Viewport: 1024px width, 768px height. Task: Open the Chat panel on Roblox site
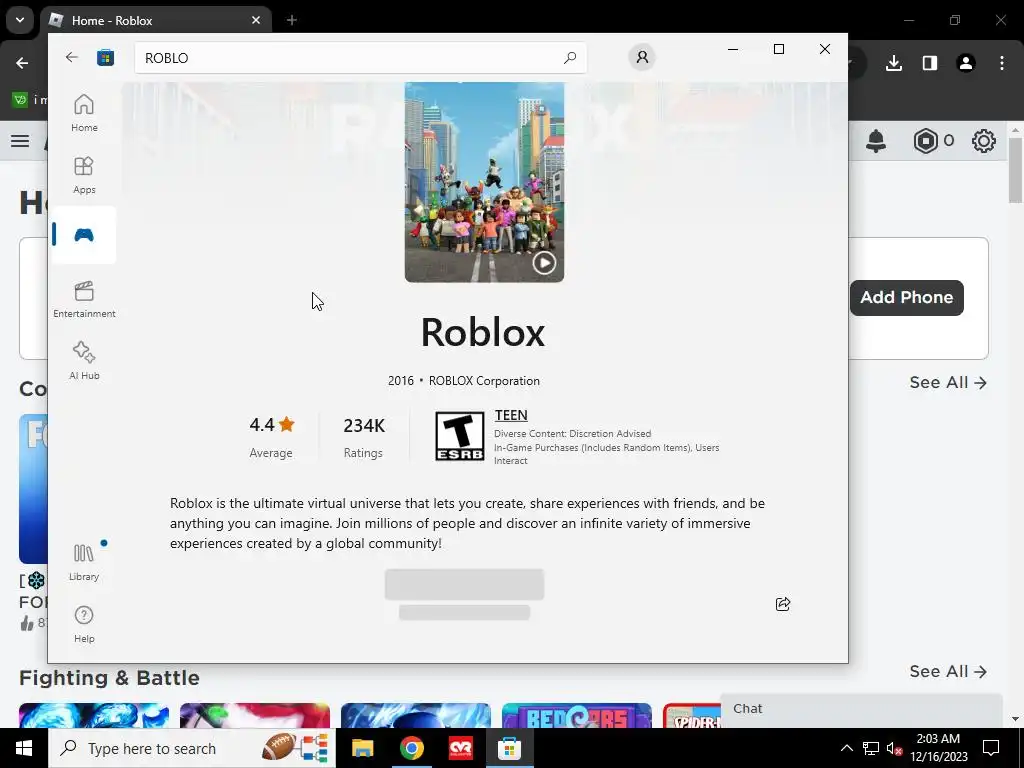pyautogui.click(x=861, y=709)
